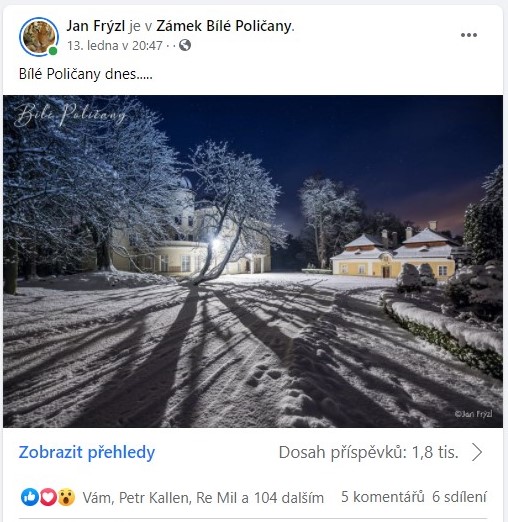Open Jan Frýzl's profile via name link
The width and height of the screenshot is (508, 522).
[x=96, y=26]
